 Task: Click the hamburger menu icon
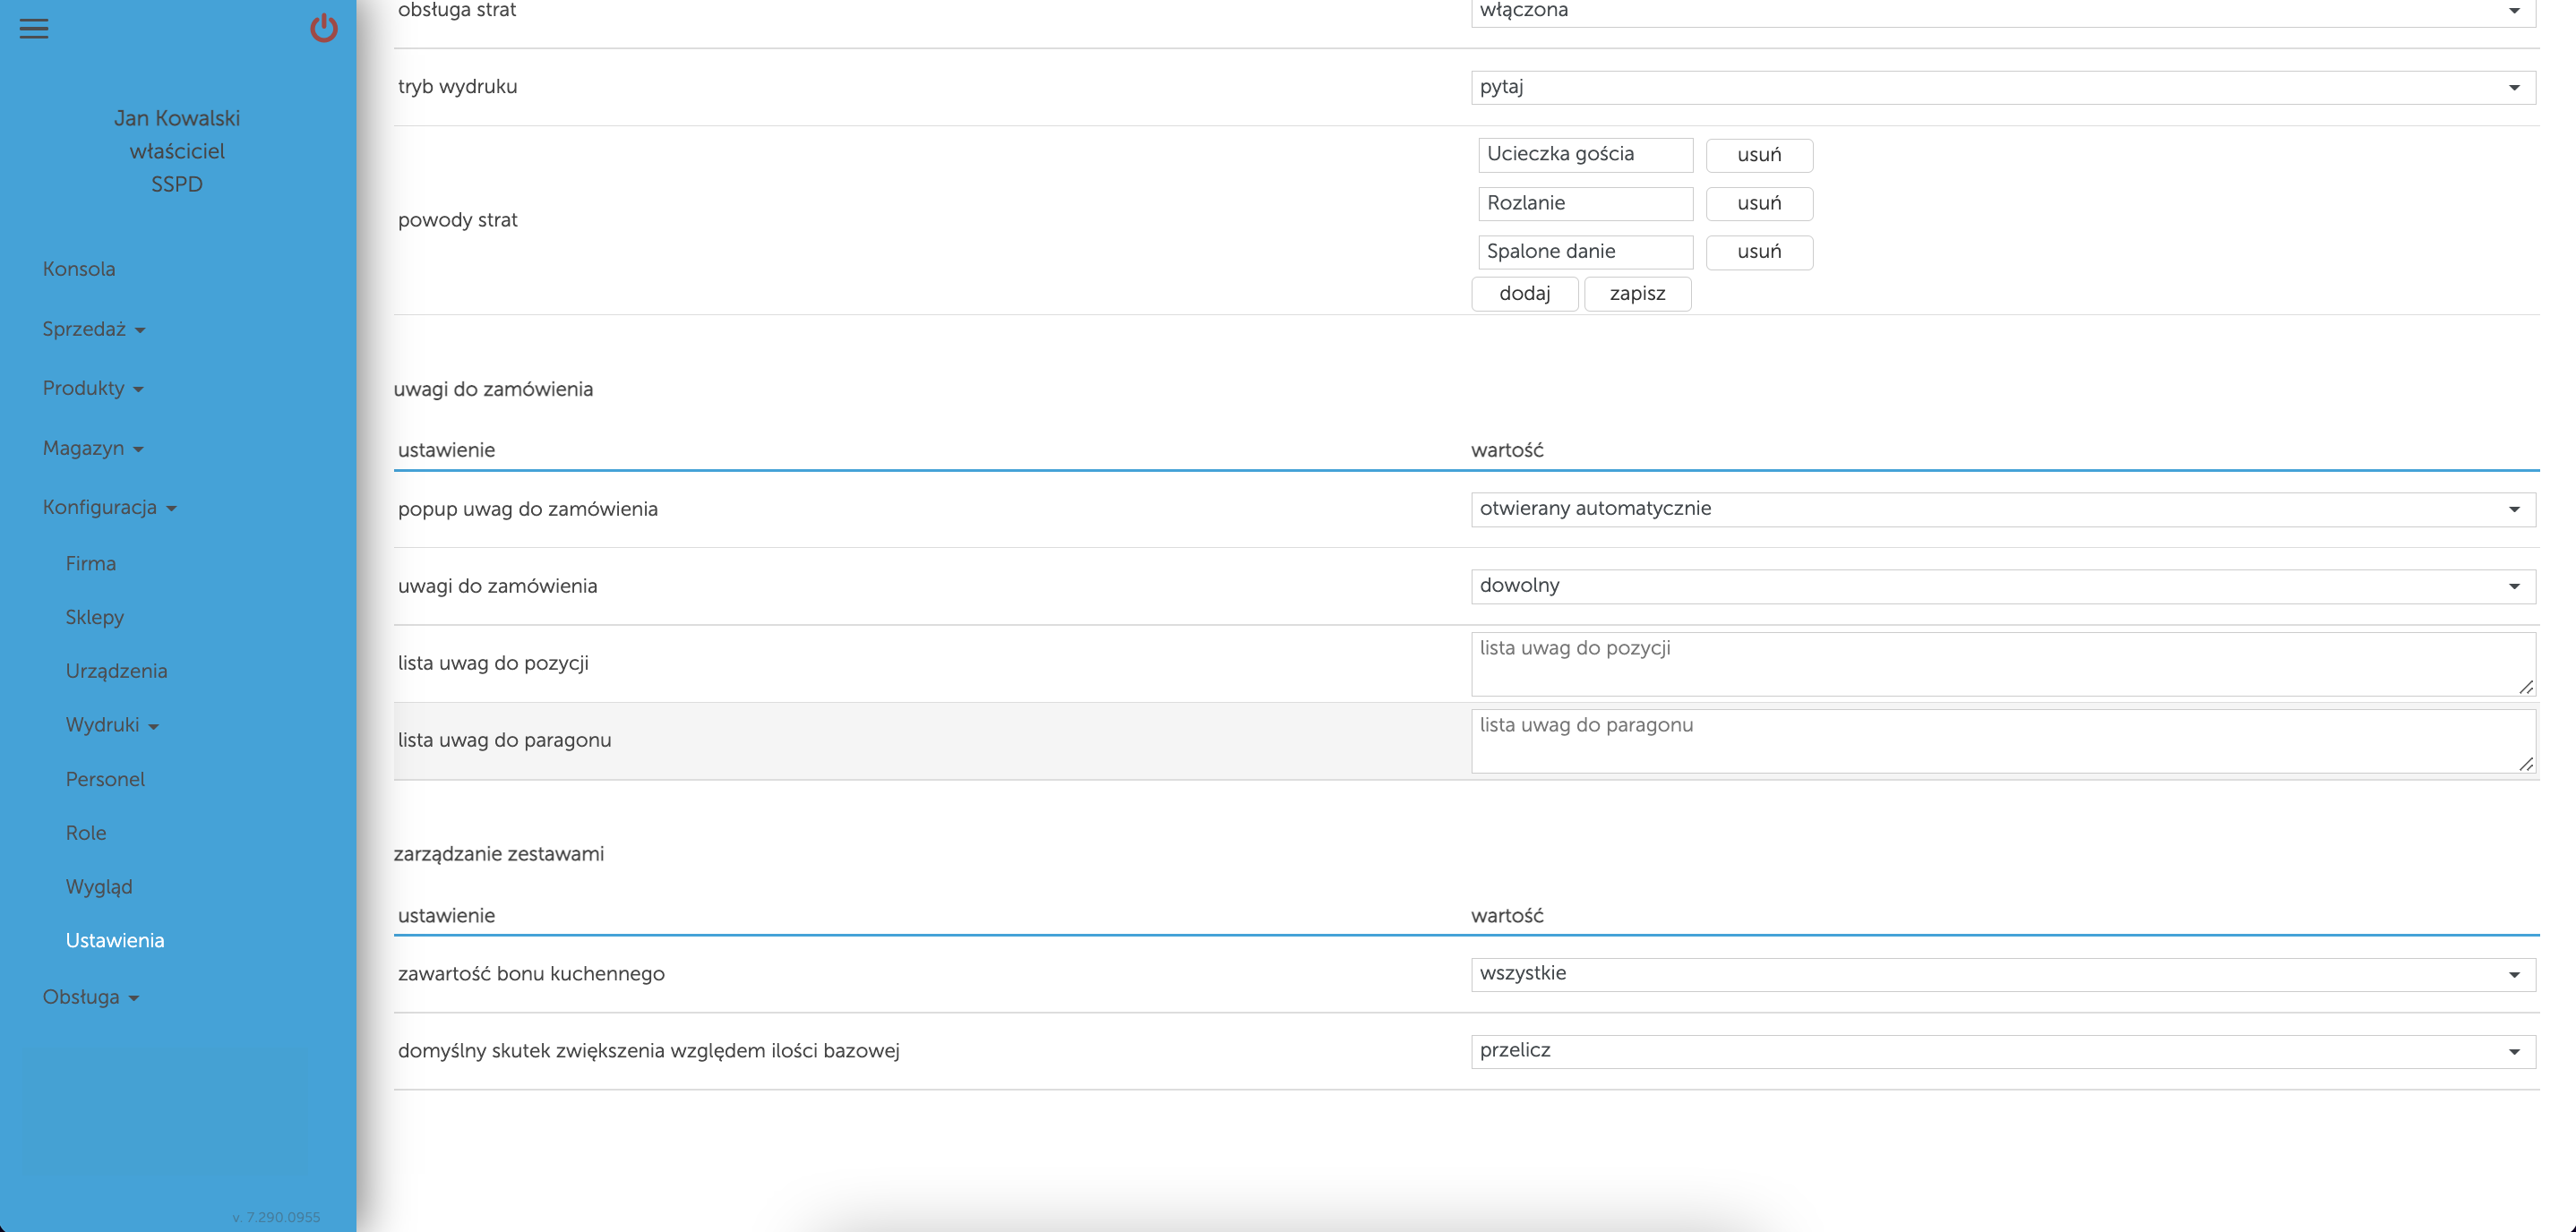click(x=34, y=29)
